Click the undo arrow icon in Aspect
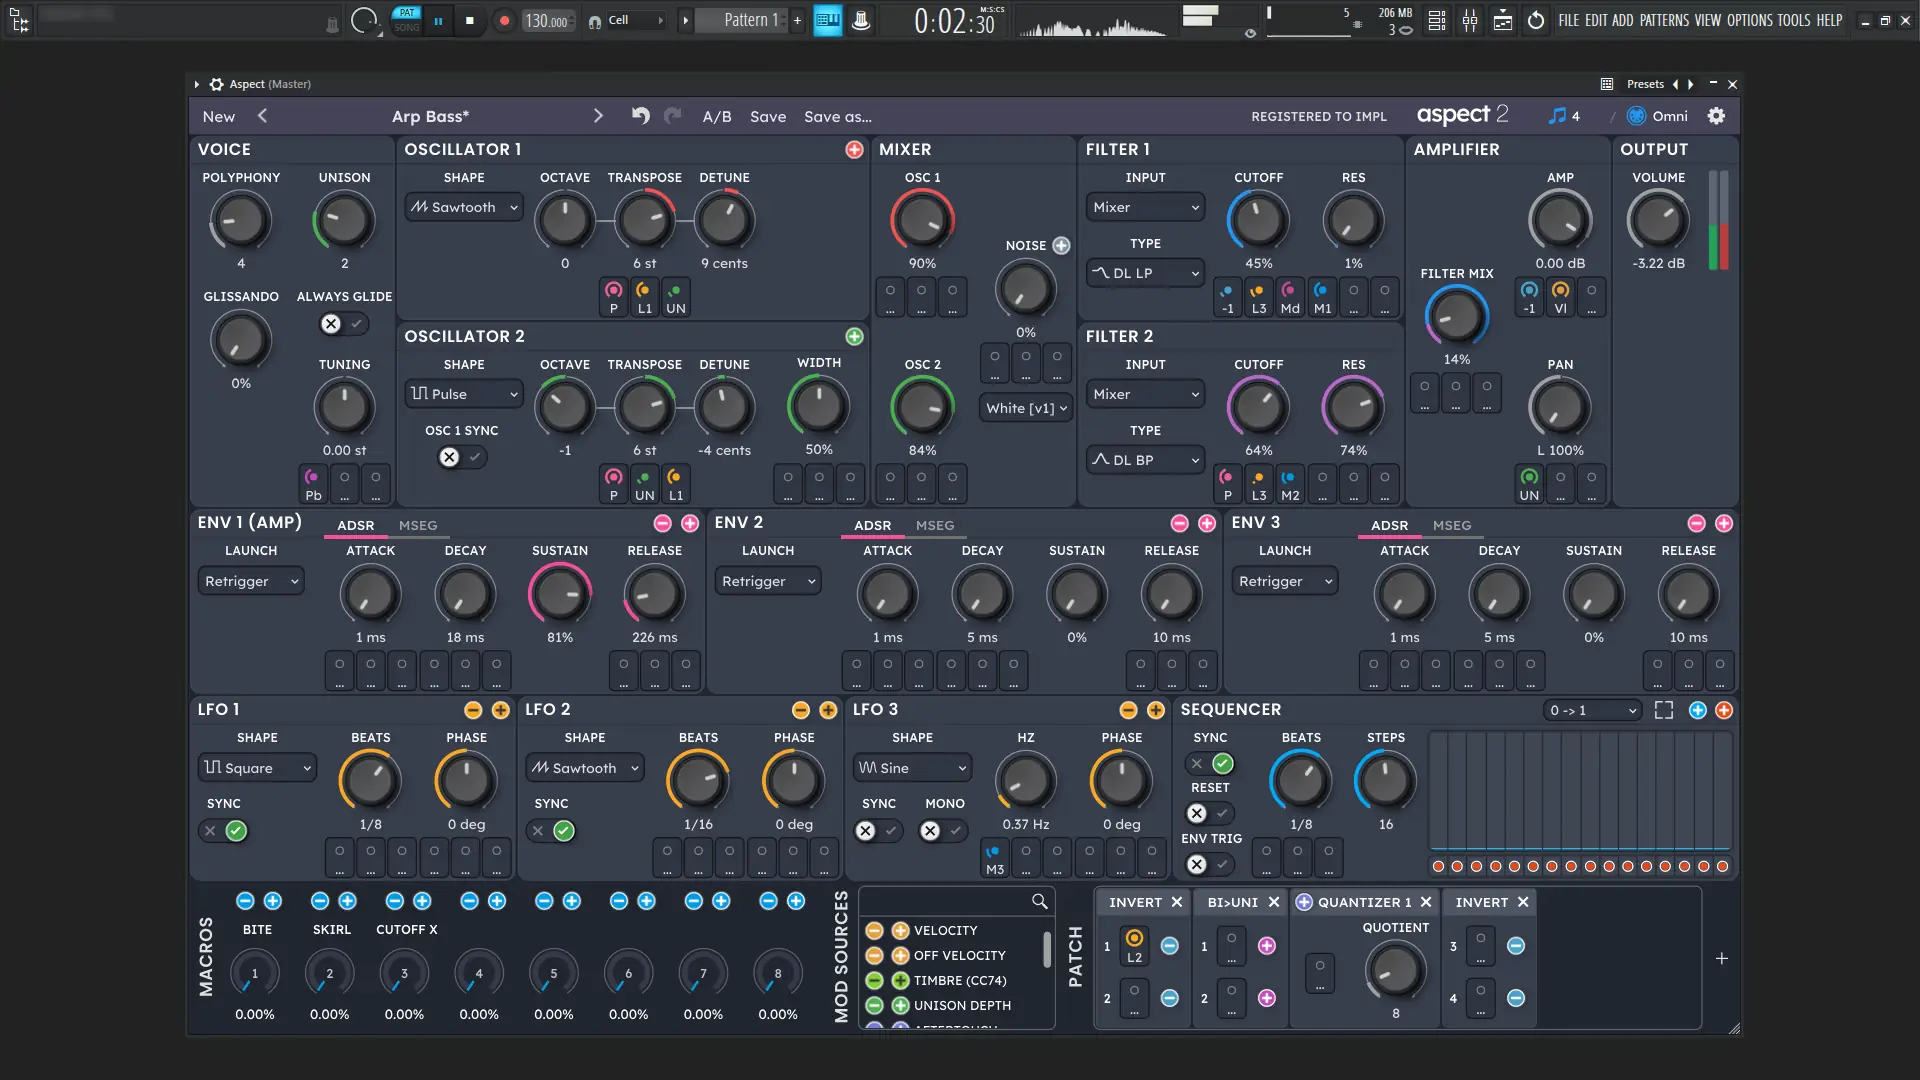The image size is (1920, 1080). pyautogui.click(x=640, y=116)
